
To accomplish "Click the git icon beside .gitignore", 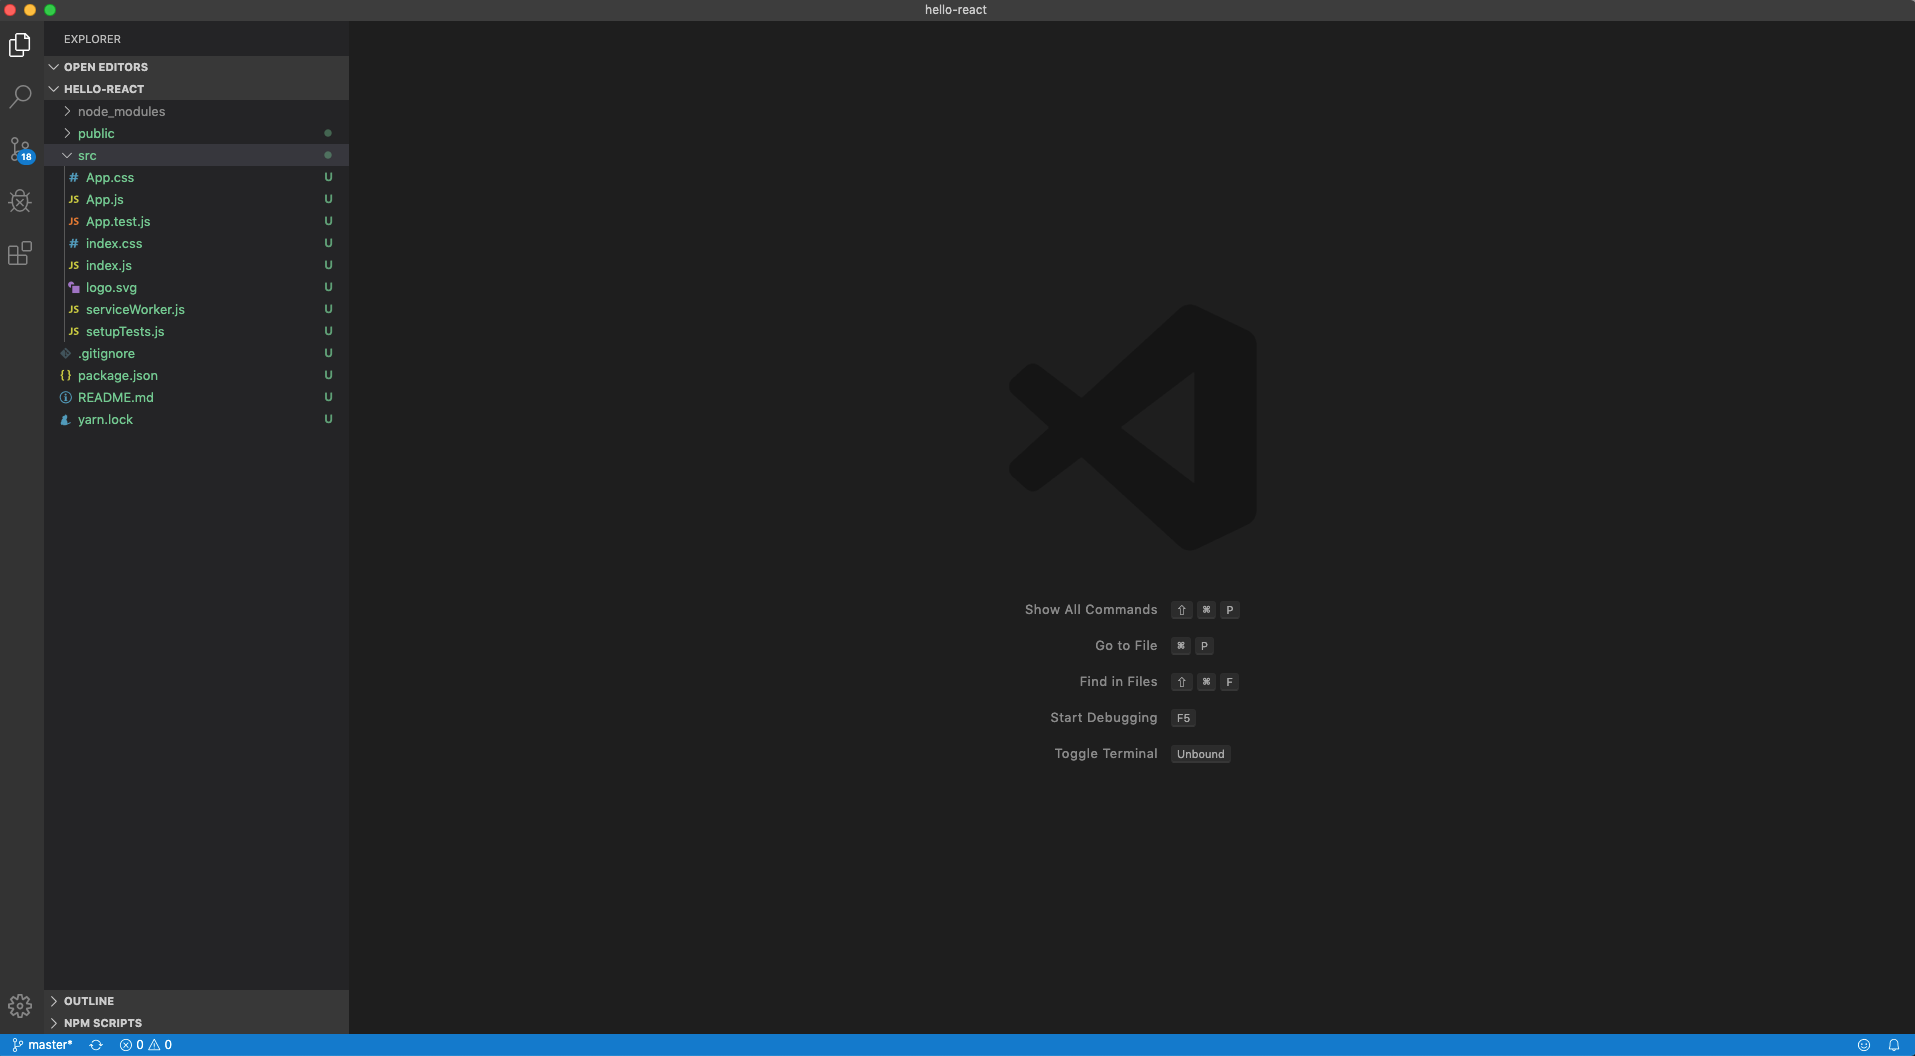I will (x=65, y=353).
